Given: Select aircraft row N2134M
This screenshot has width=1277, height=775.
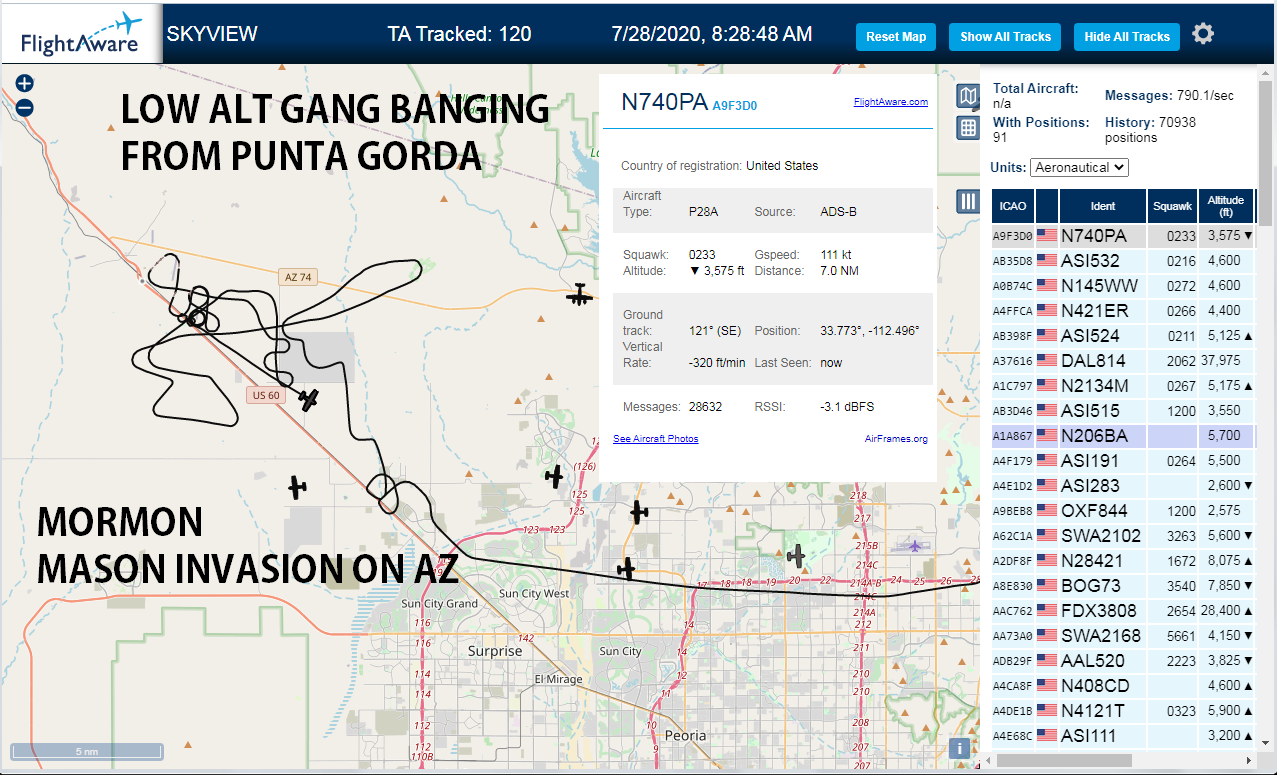Looking at the screenshot, I should click(x=1123, y=386).
